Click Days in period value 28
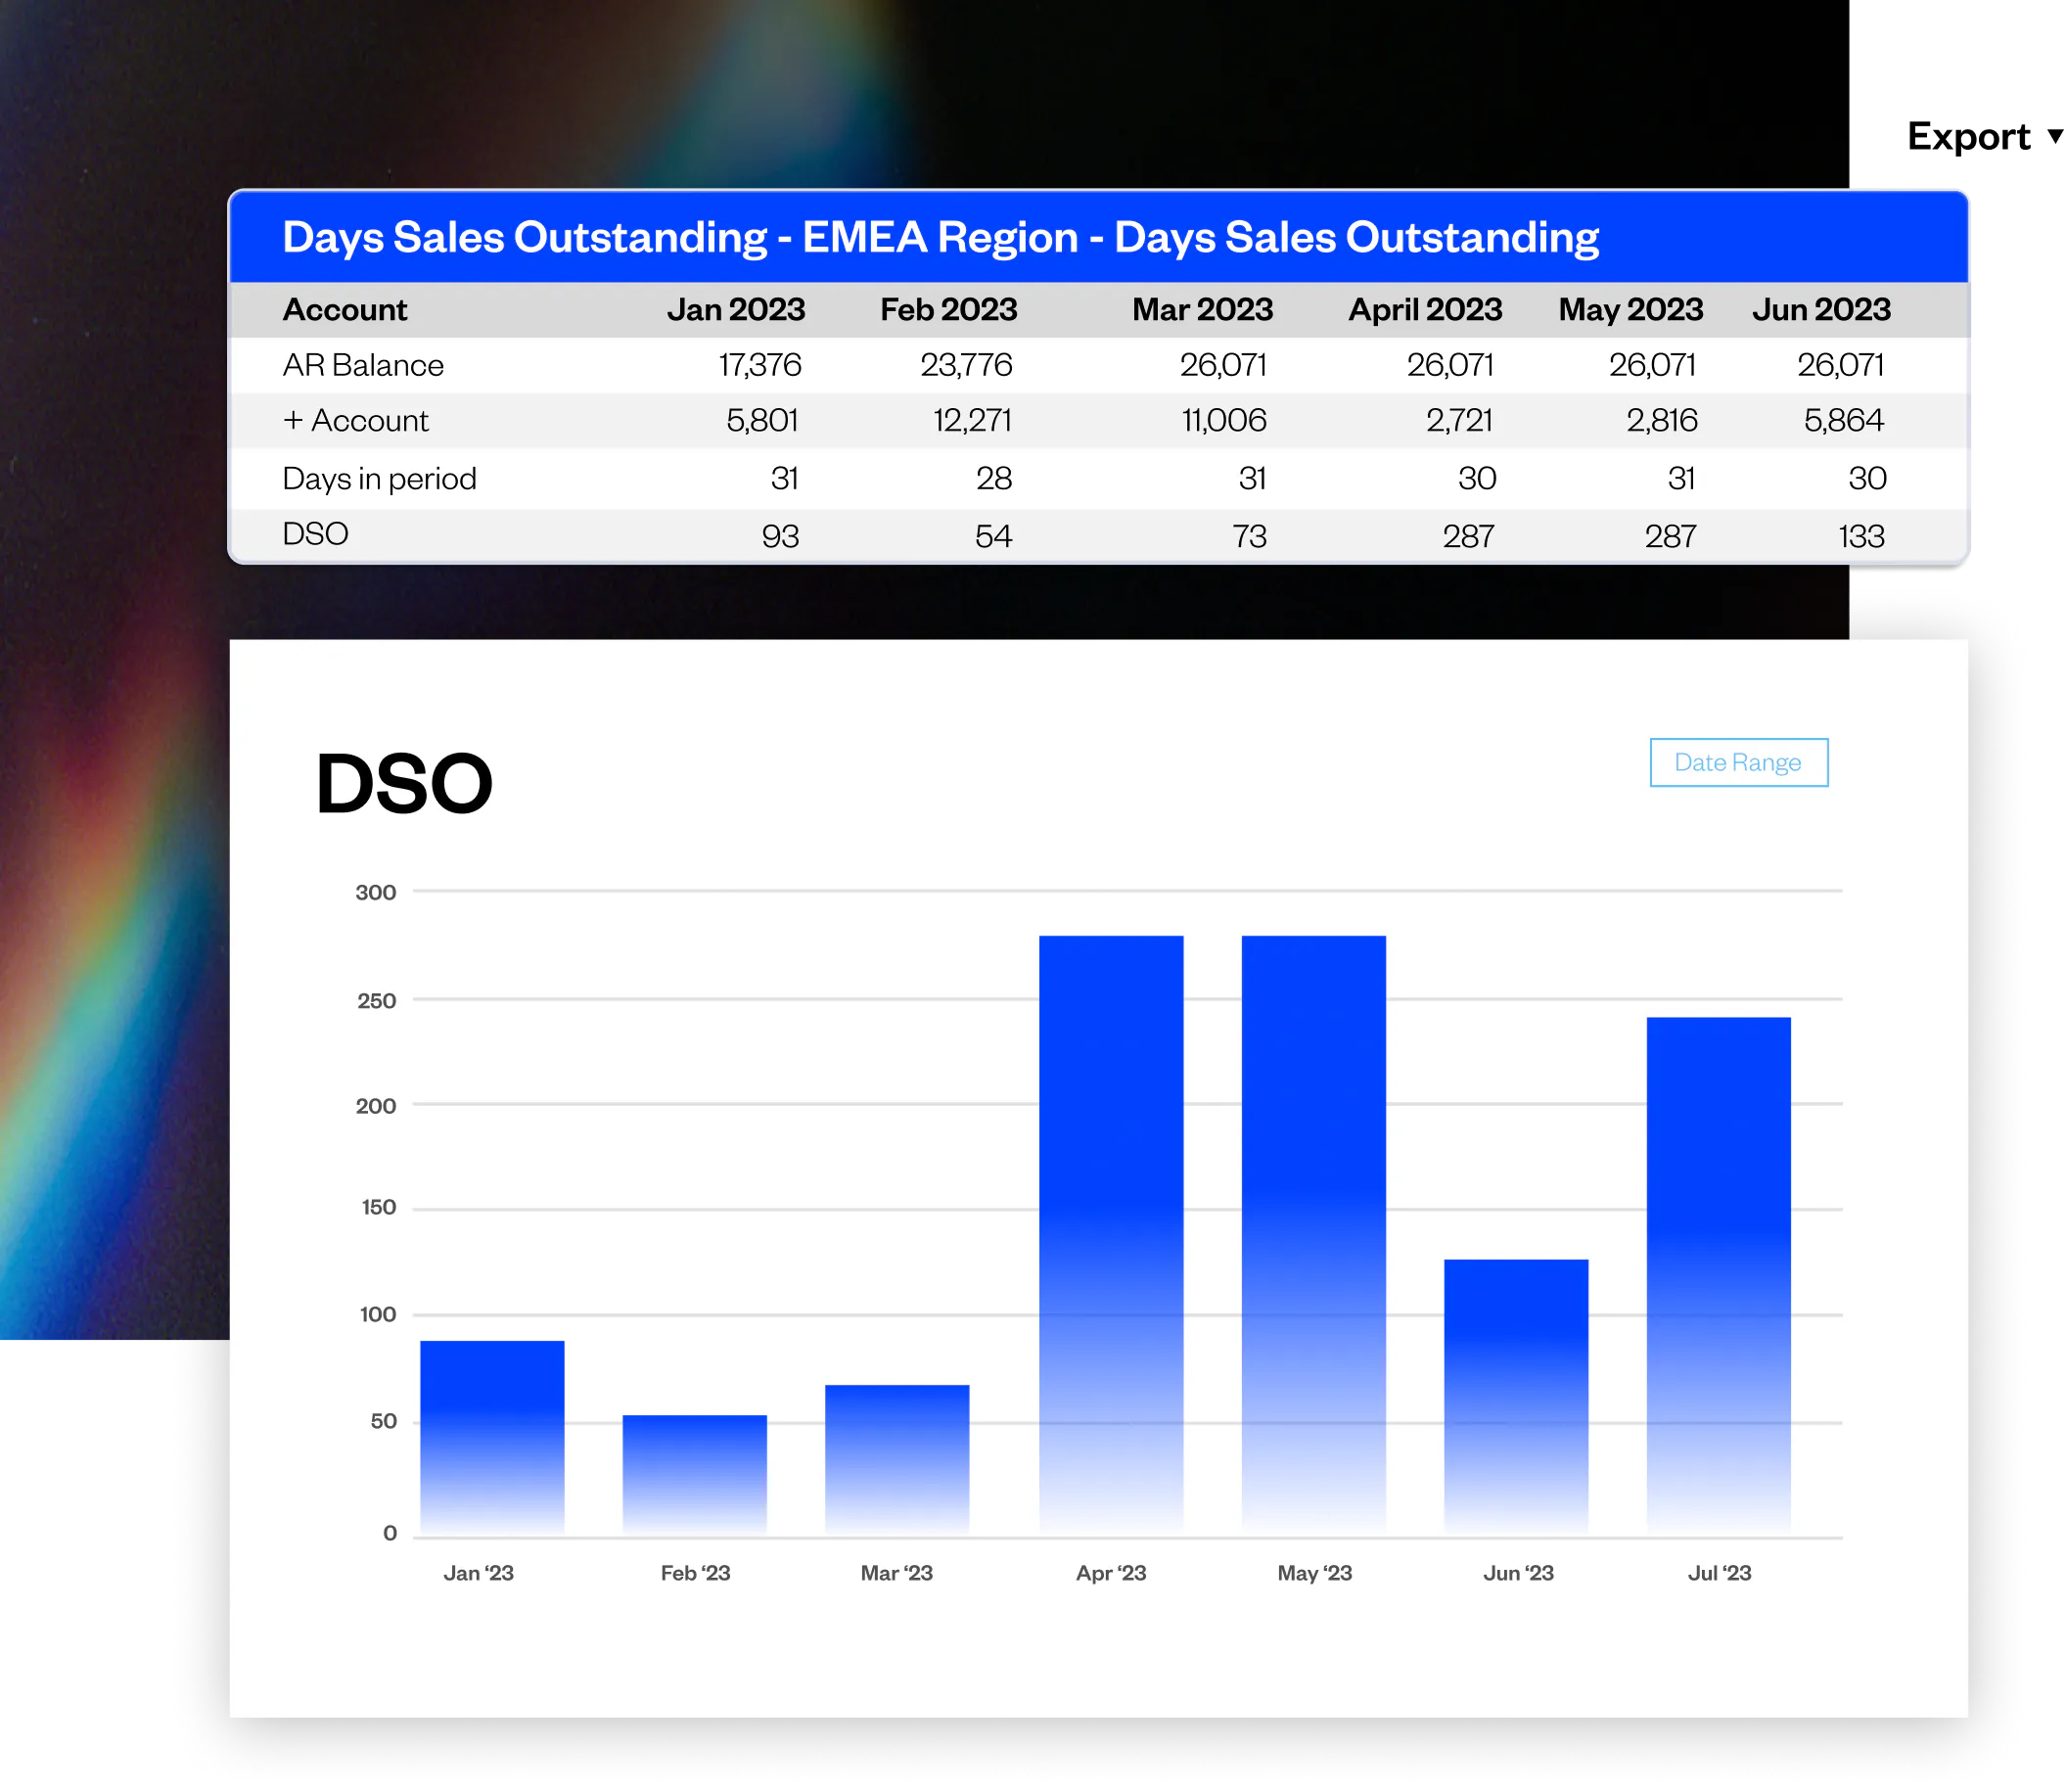 pos(994,479)
